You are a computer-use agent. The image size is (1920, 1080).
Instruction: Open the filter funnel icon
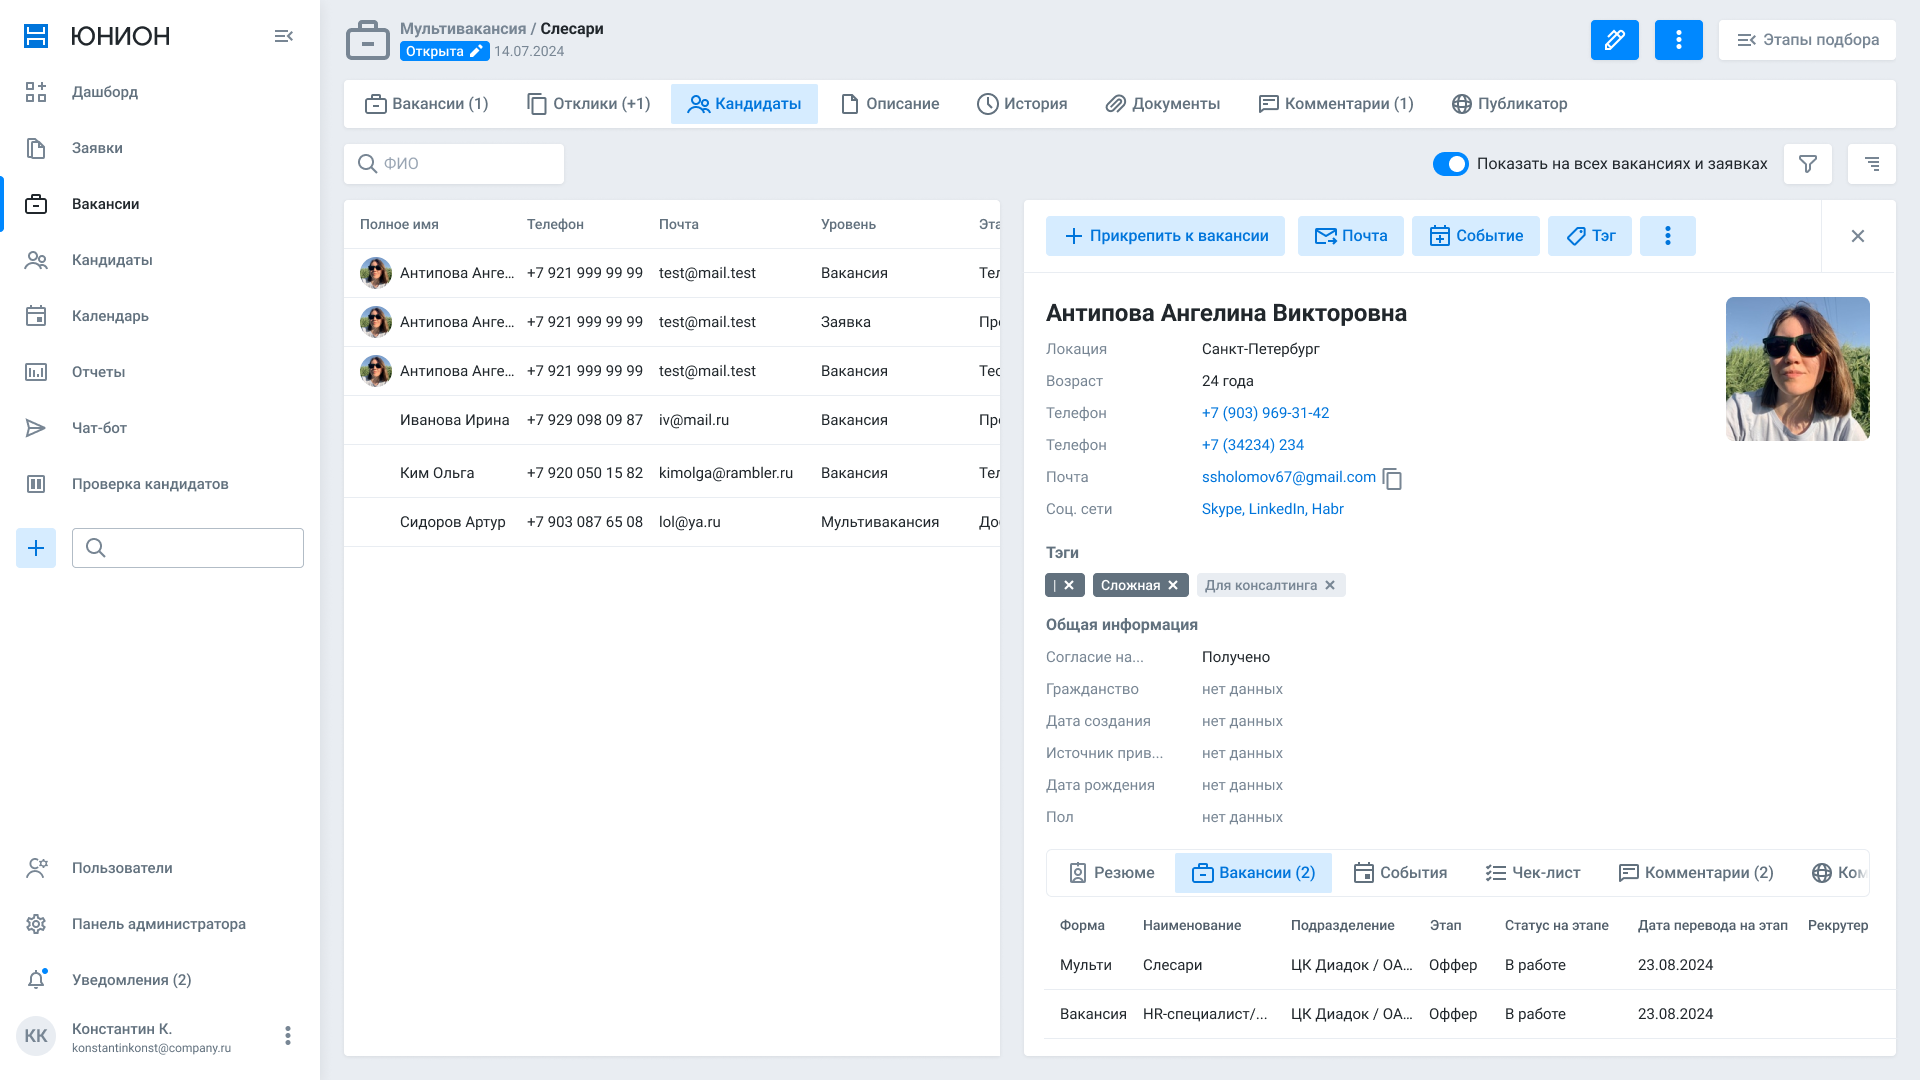(1807, 164)
